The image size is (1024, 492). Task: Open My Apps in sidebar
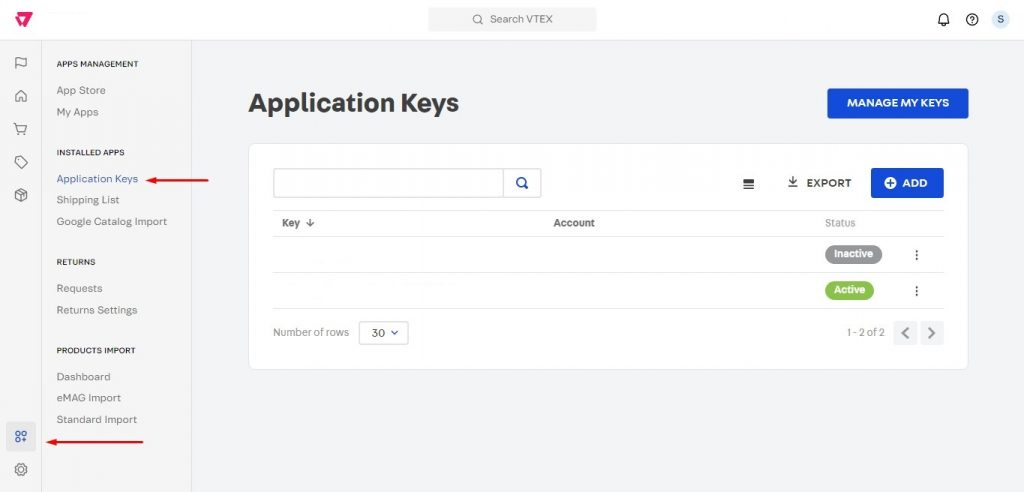[x=78, y=112]
